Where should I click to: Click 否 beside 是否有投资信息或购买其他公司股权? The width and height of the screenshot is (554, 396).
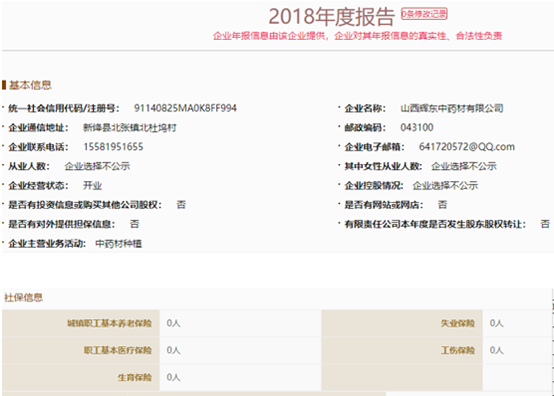(x=181, y=205)
